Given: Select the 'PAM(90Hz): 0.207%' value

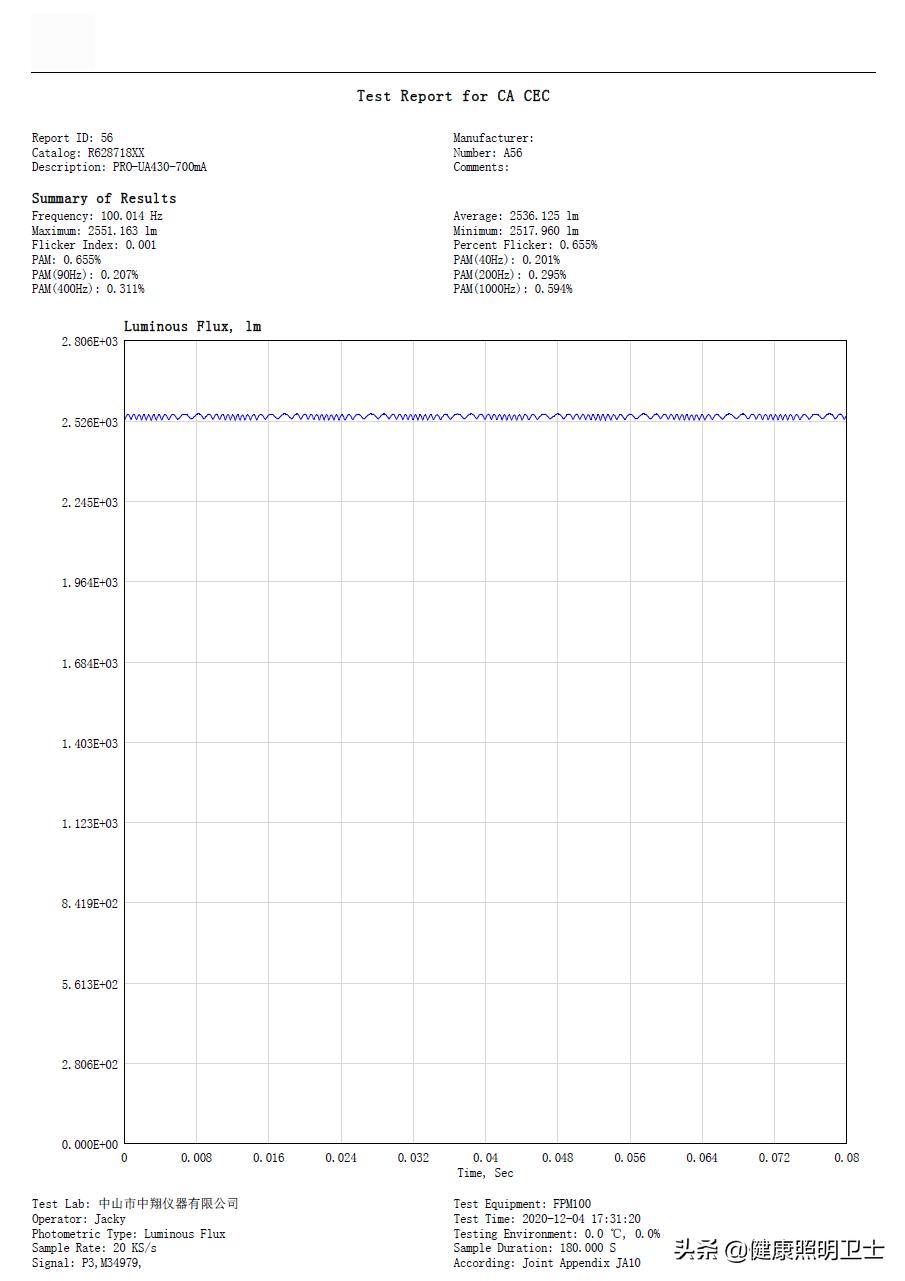Looking at the screenshot, I should pos(85,275).
